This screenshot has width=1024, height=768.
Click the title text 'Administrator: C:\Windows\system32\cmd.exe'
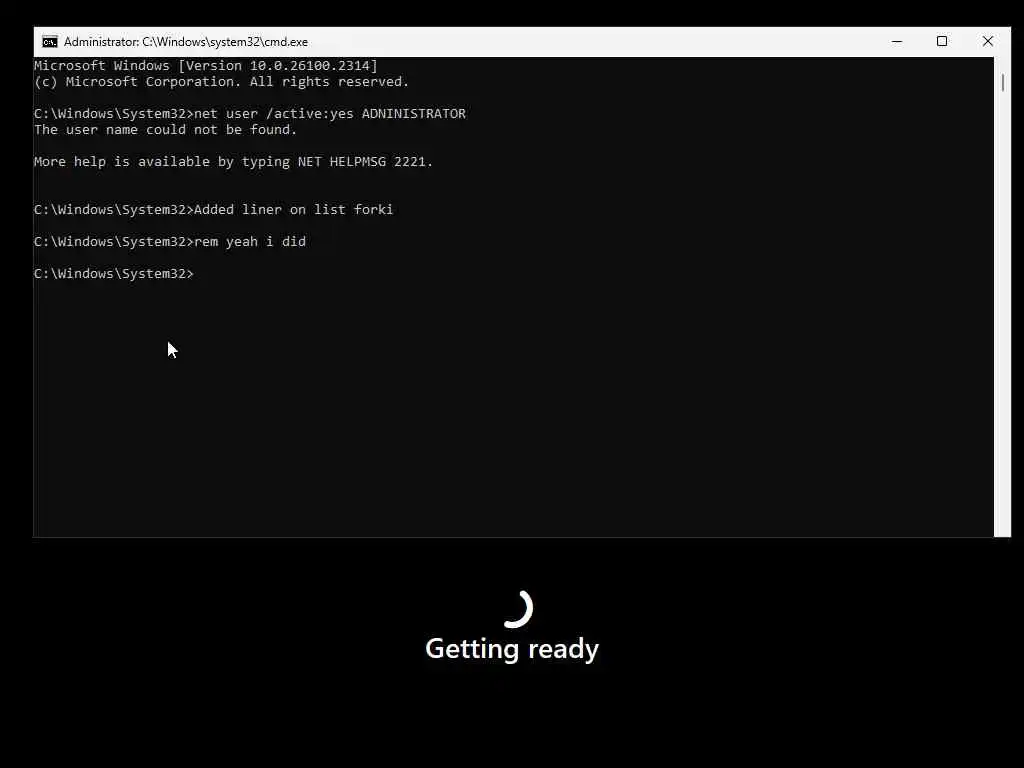point(185,42)
